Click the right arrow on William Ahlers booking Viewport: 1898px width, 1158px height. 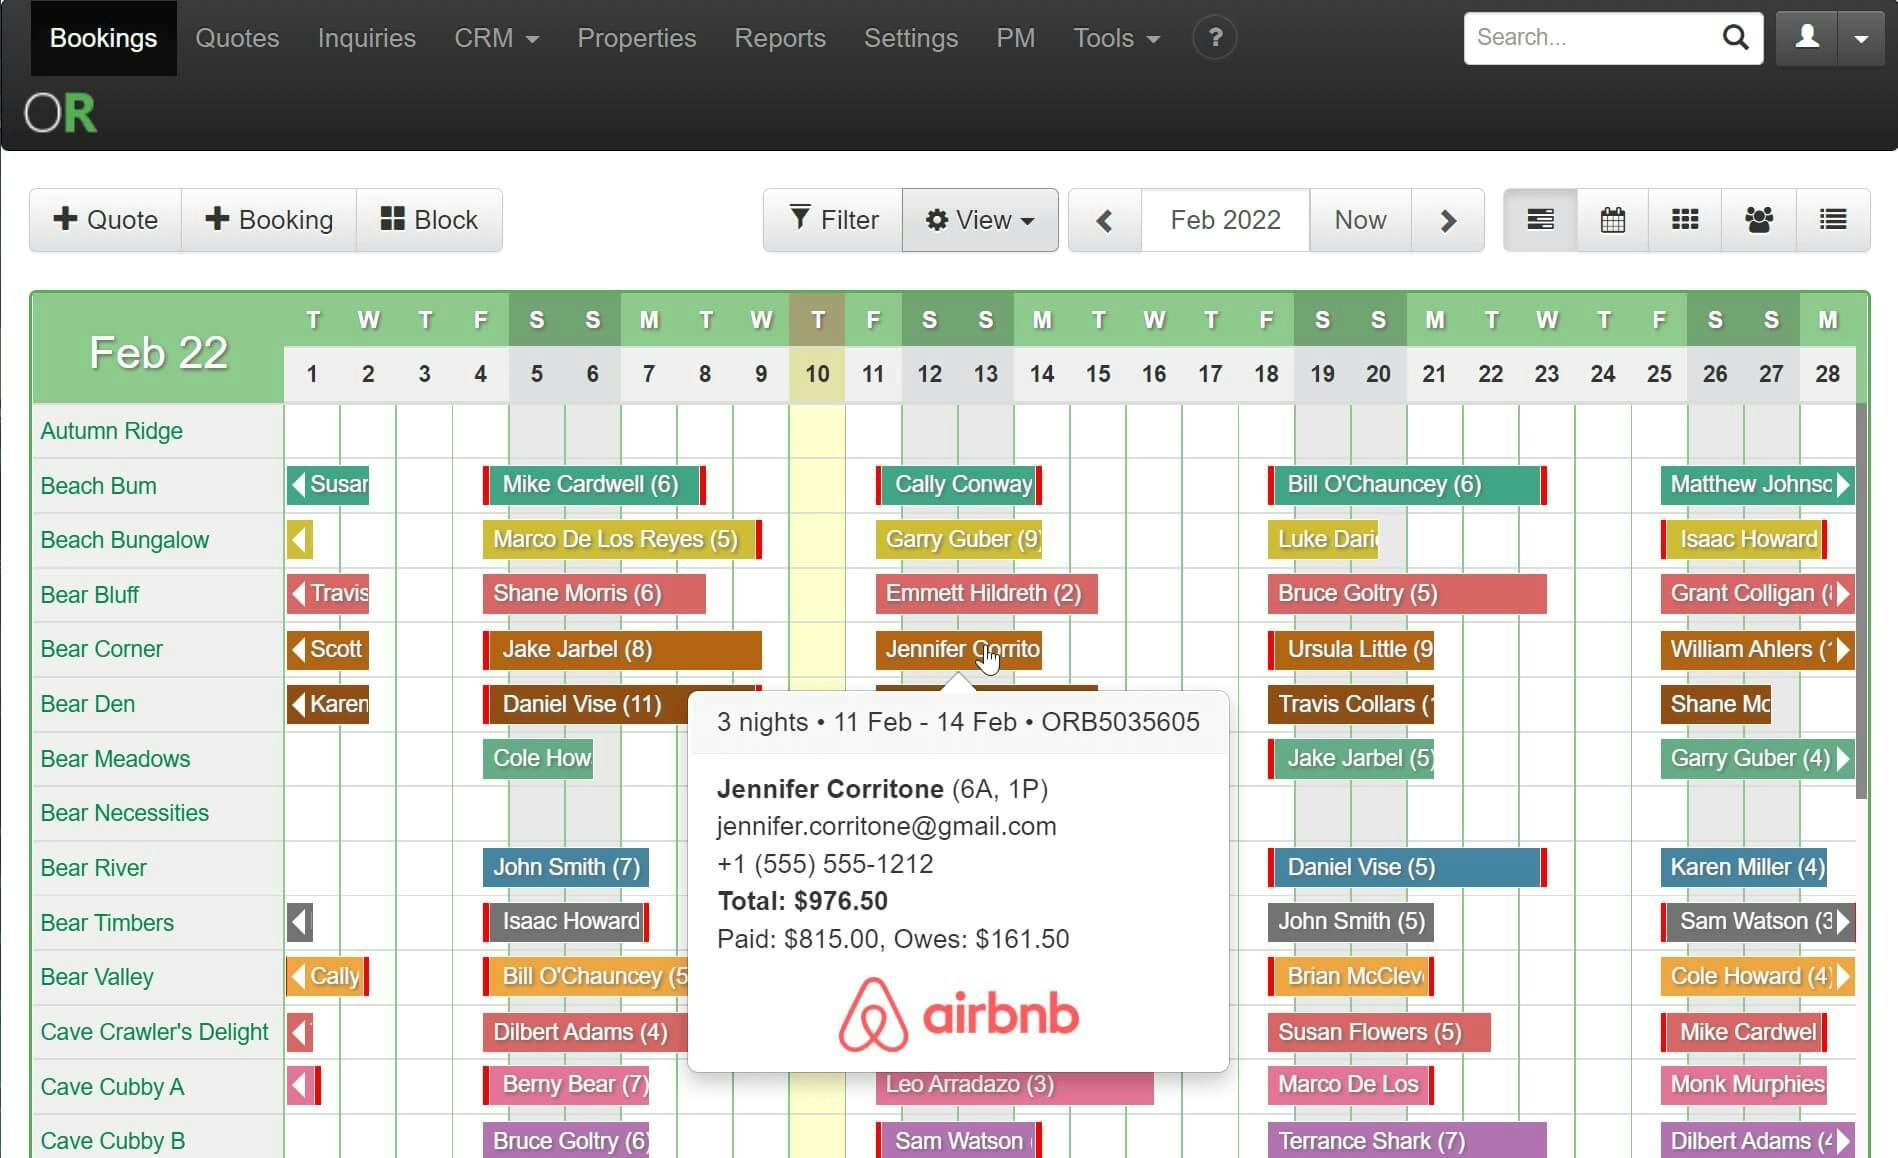pos(1843,649)
